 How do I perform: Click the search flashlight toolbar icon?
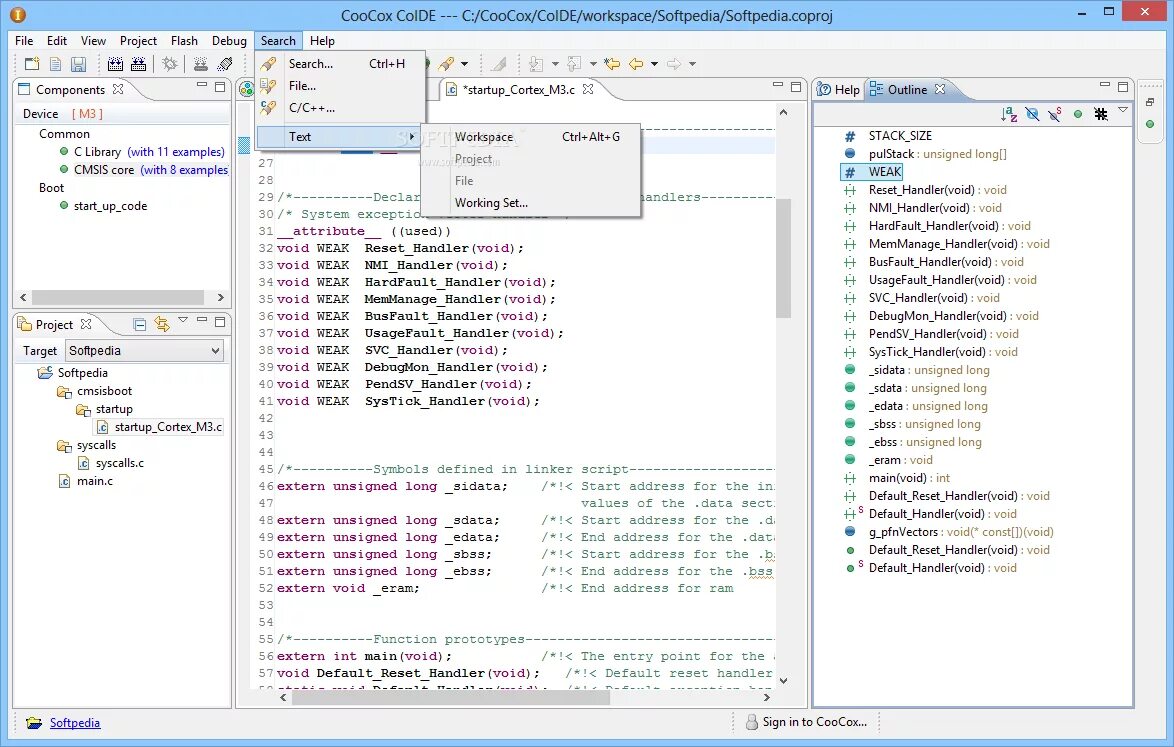click(446, 64)
